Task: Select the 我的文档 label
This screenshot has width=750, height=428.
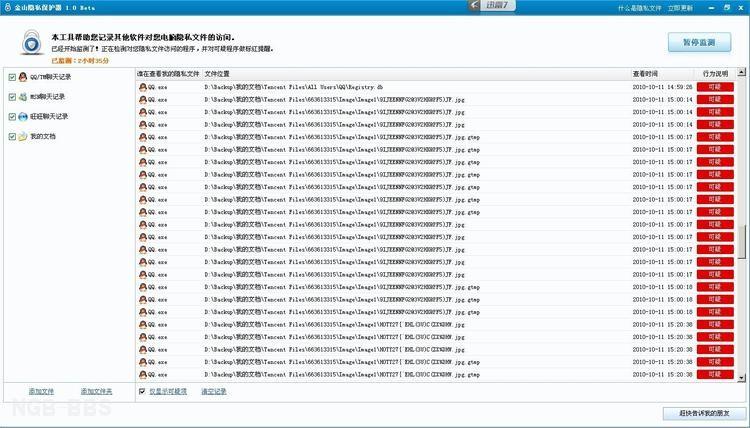Action: [x=43, y=137]
